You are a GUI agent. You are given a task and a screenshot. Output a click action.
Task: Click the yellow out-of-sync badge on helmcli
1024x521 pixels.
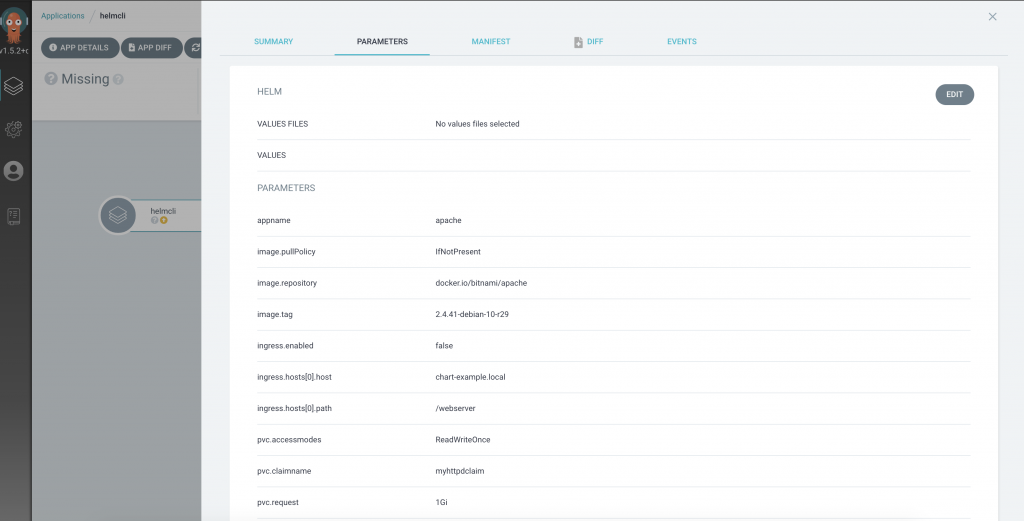tap(164, 221)
